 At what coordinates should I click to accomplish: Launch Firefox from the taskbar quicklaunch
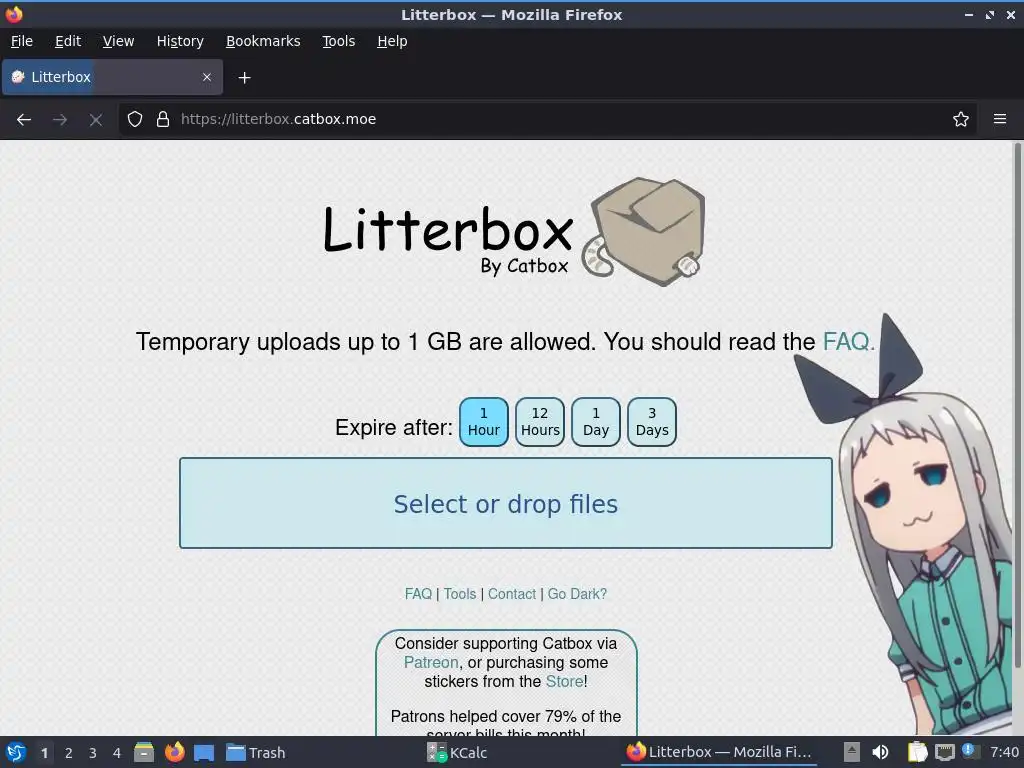[174, 752]
